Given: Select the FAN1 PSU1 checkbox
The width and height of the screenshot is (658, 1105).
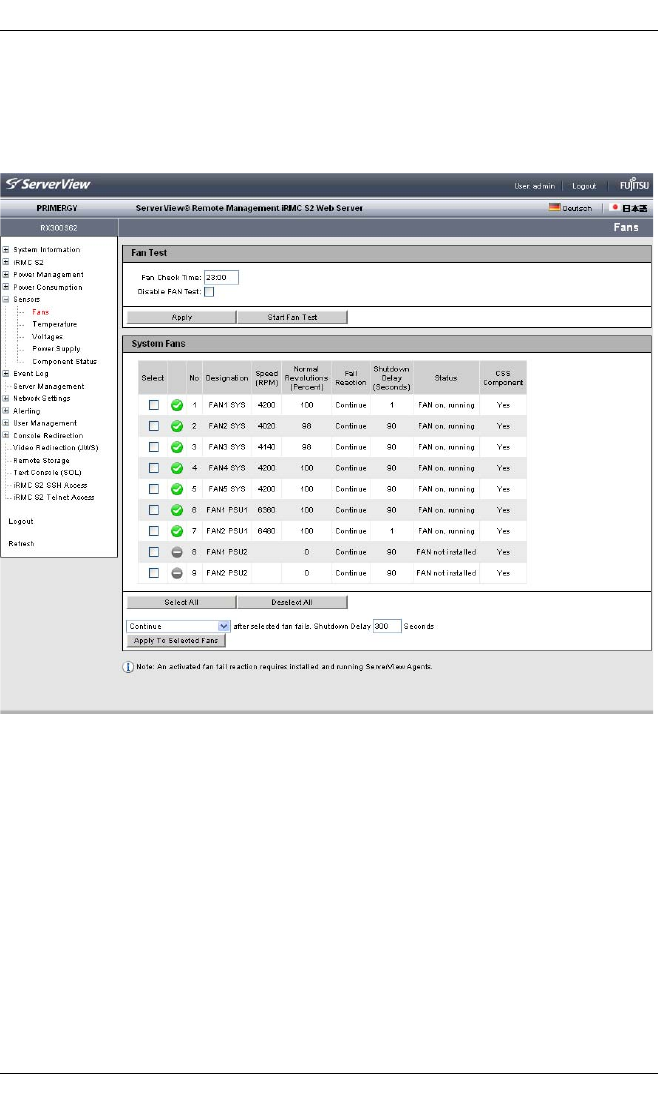Looking at the screenshot, I should click(x=154, y=510).
